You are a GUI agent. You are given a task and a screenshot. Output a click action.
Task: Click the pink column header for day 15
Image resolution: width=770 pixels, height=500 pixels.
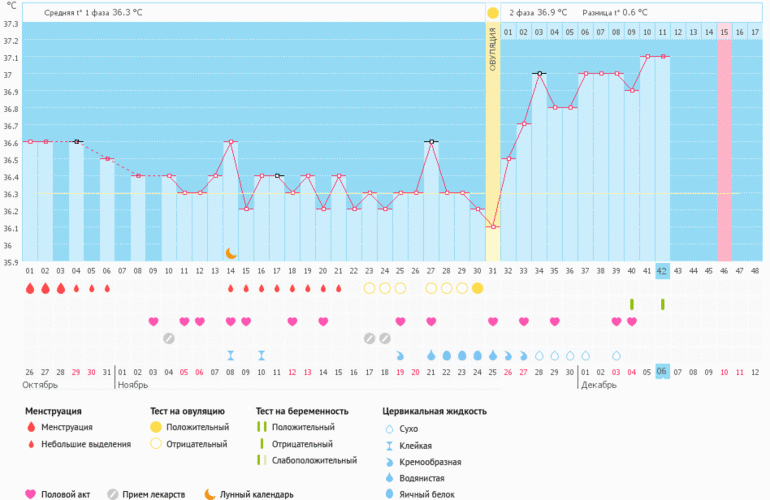724,32
